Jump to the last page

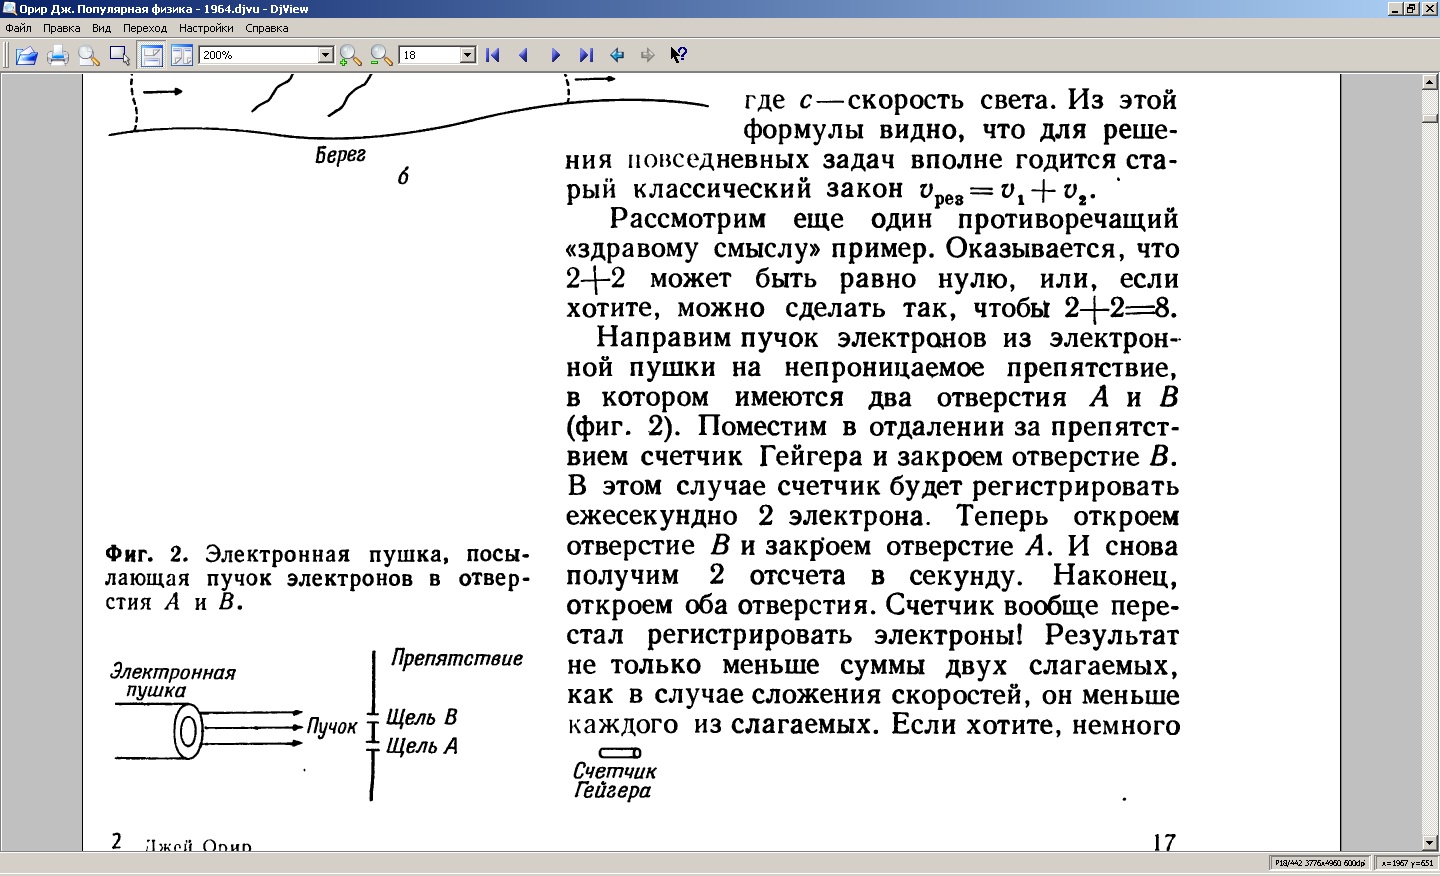586,56
